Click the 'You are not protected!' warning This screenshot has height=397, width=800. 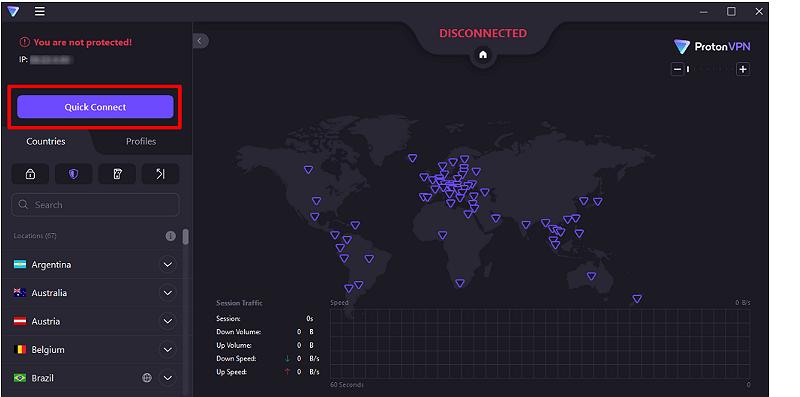pyautogui.click(x=76, y=42)
